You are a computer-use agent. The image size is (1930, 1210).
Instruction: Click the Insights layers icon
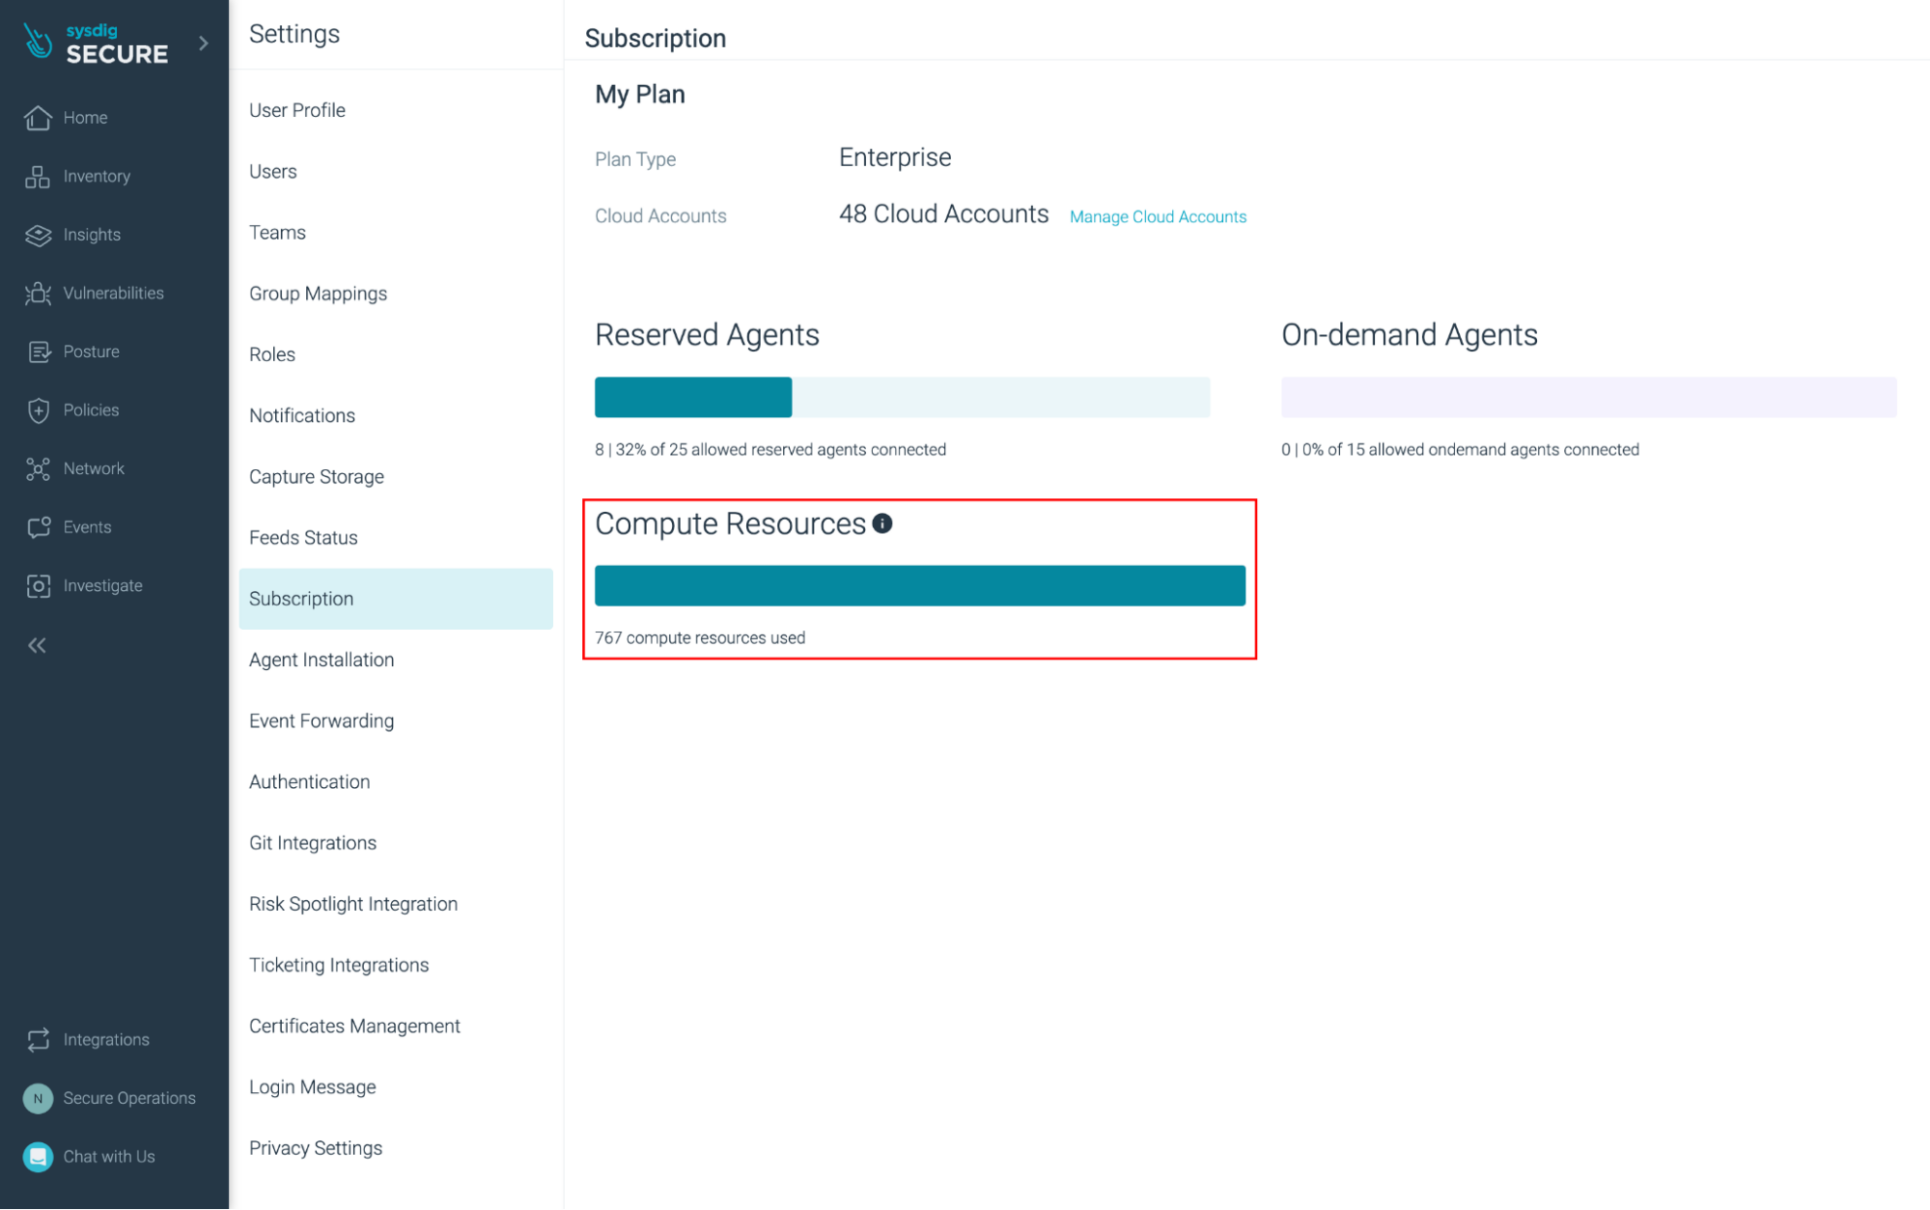[x=38, y=235]
